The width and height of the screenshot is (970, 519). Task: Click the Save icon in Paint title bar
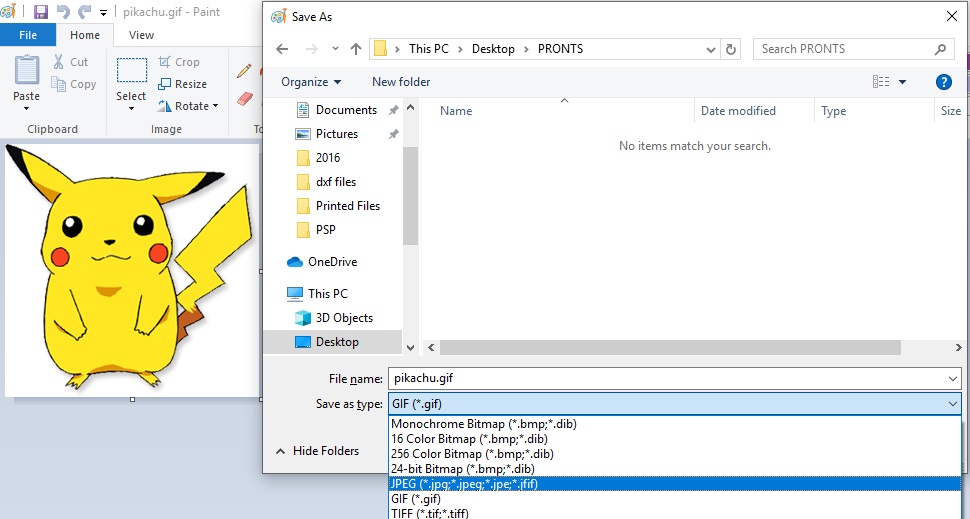(x=41, y=12)
